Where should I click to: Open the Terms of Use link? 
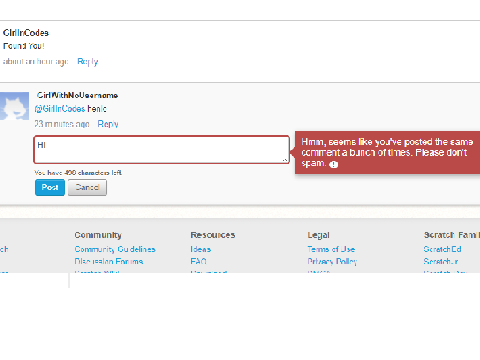click(331, 249)
